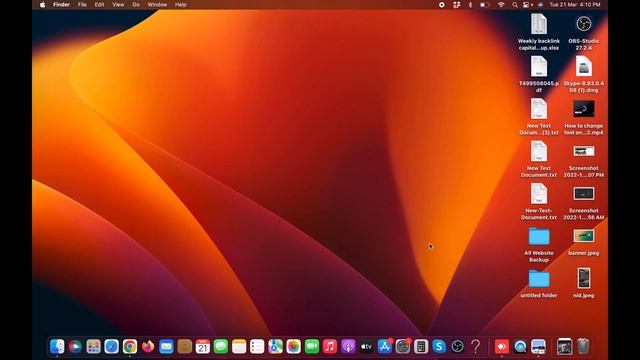
Task: Select the T499508045.pdf file
Action: [x=539, y=74]
